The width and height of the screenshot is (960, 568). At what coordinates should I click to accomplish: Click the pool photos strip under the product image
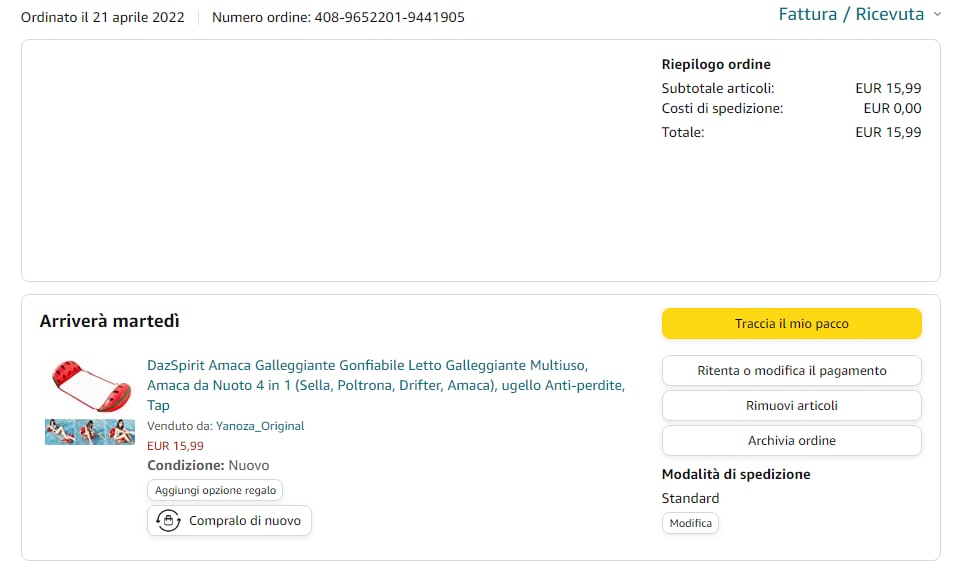pyautogui.click(x=89, y=432)
